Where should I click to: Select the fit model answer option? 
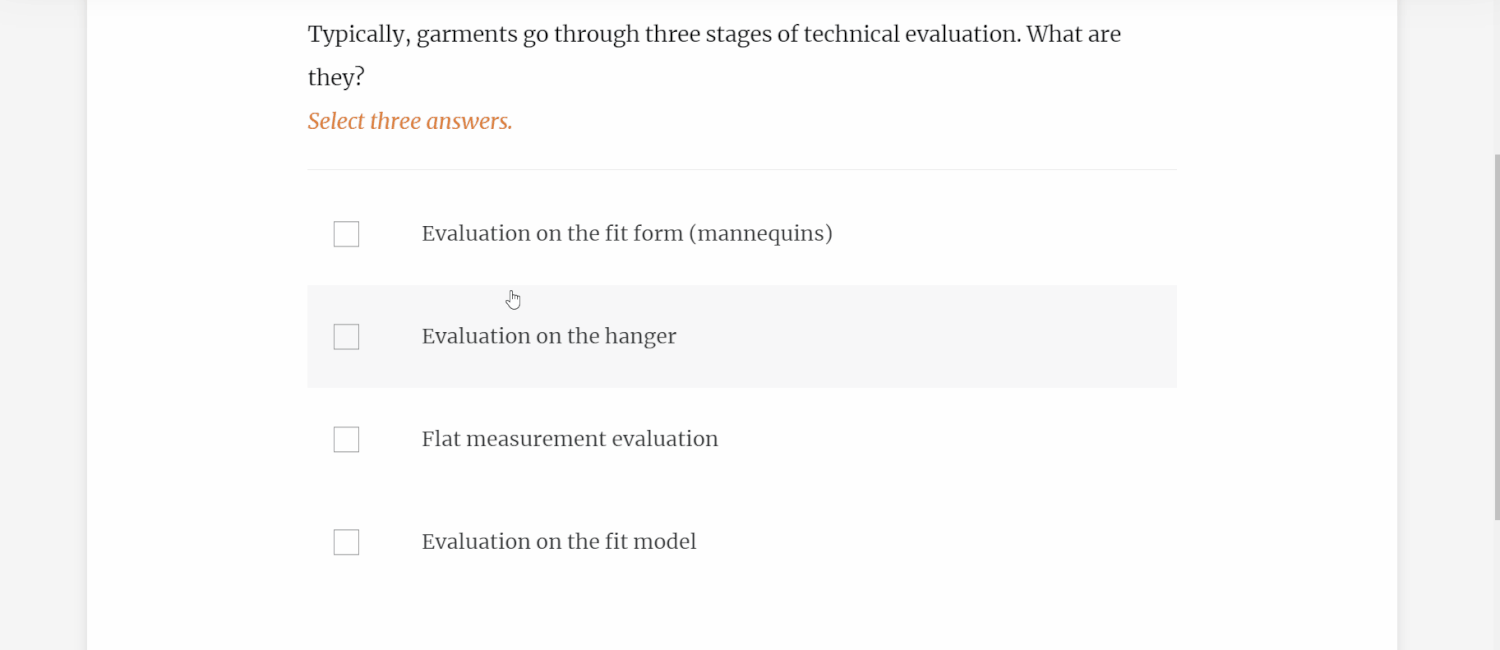click(x=558, y=541)
